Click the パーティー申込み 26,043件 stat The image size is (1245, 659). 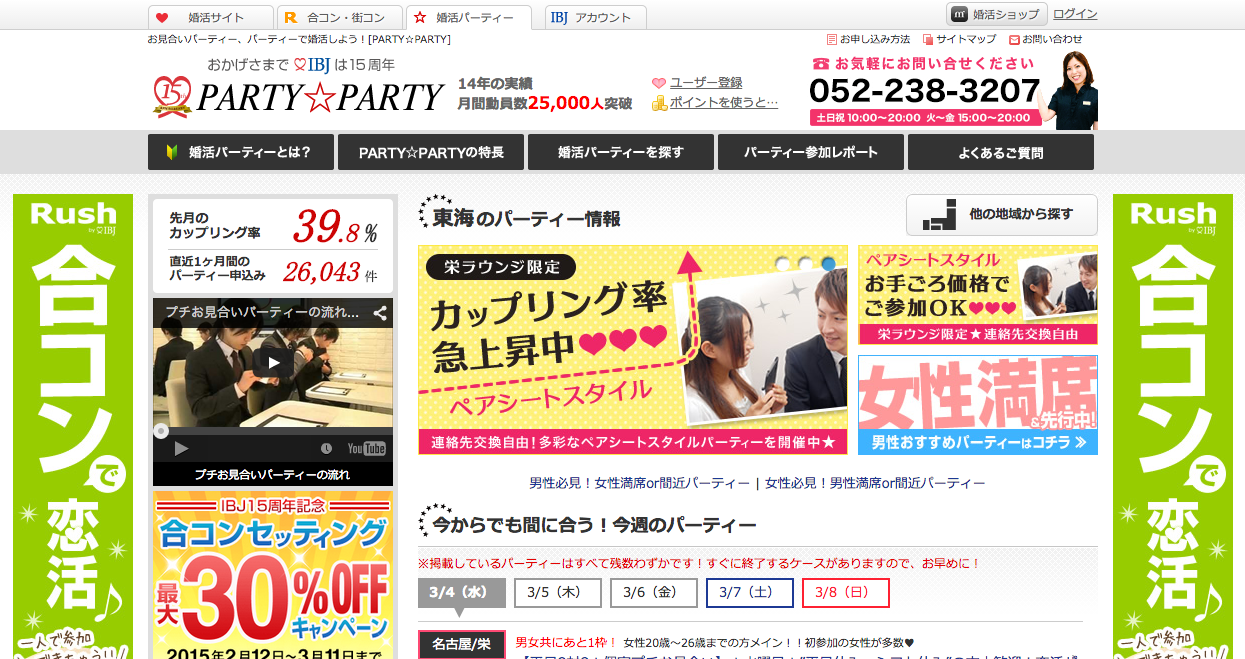[x=273, y=269]
